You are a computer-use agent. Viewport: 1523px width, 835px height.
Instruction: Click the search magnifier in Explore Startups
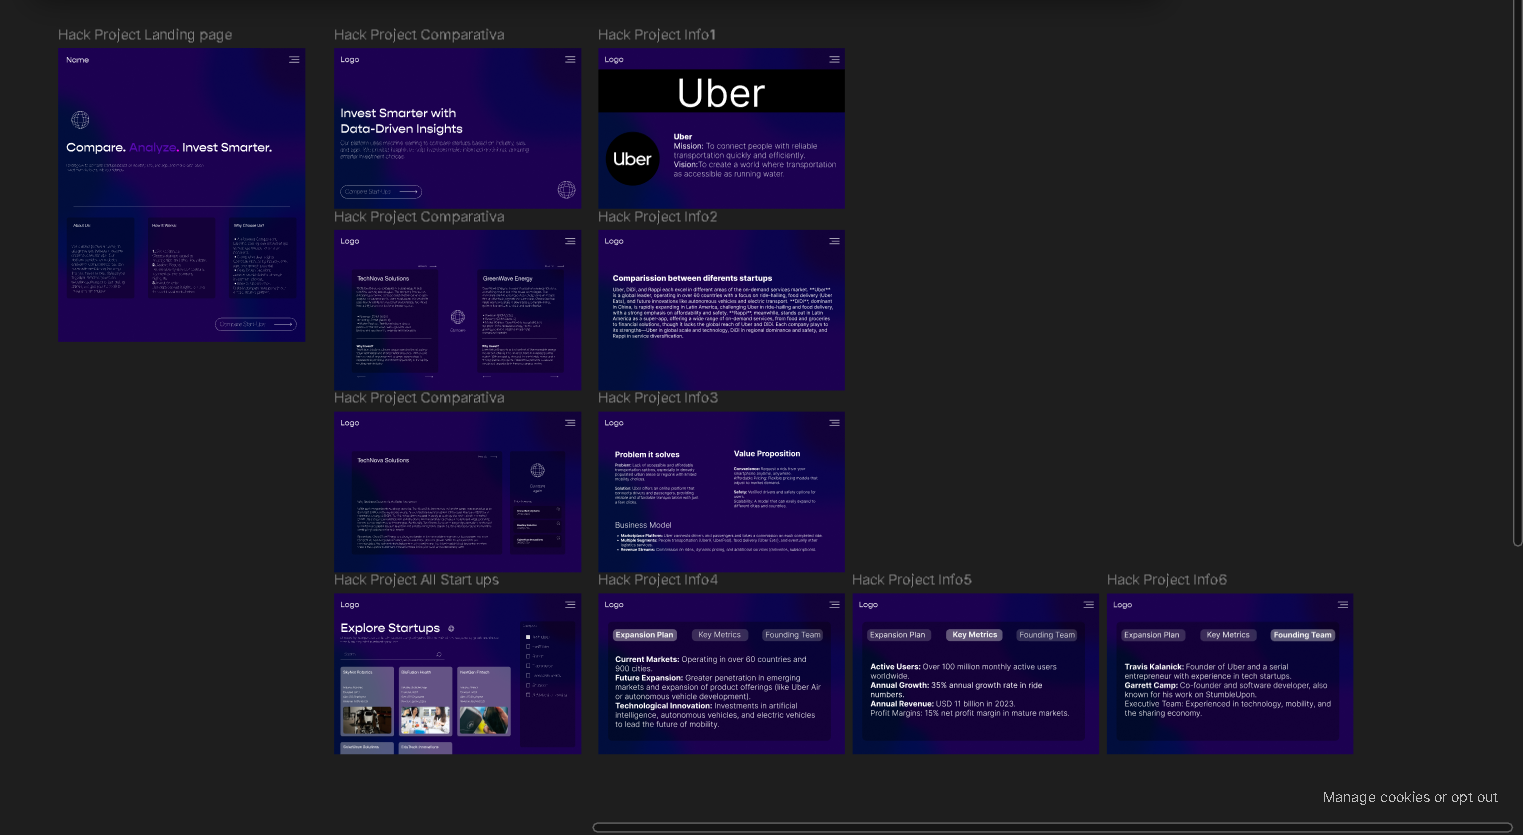pyautogui.click(x=438, y=655)
